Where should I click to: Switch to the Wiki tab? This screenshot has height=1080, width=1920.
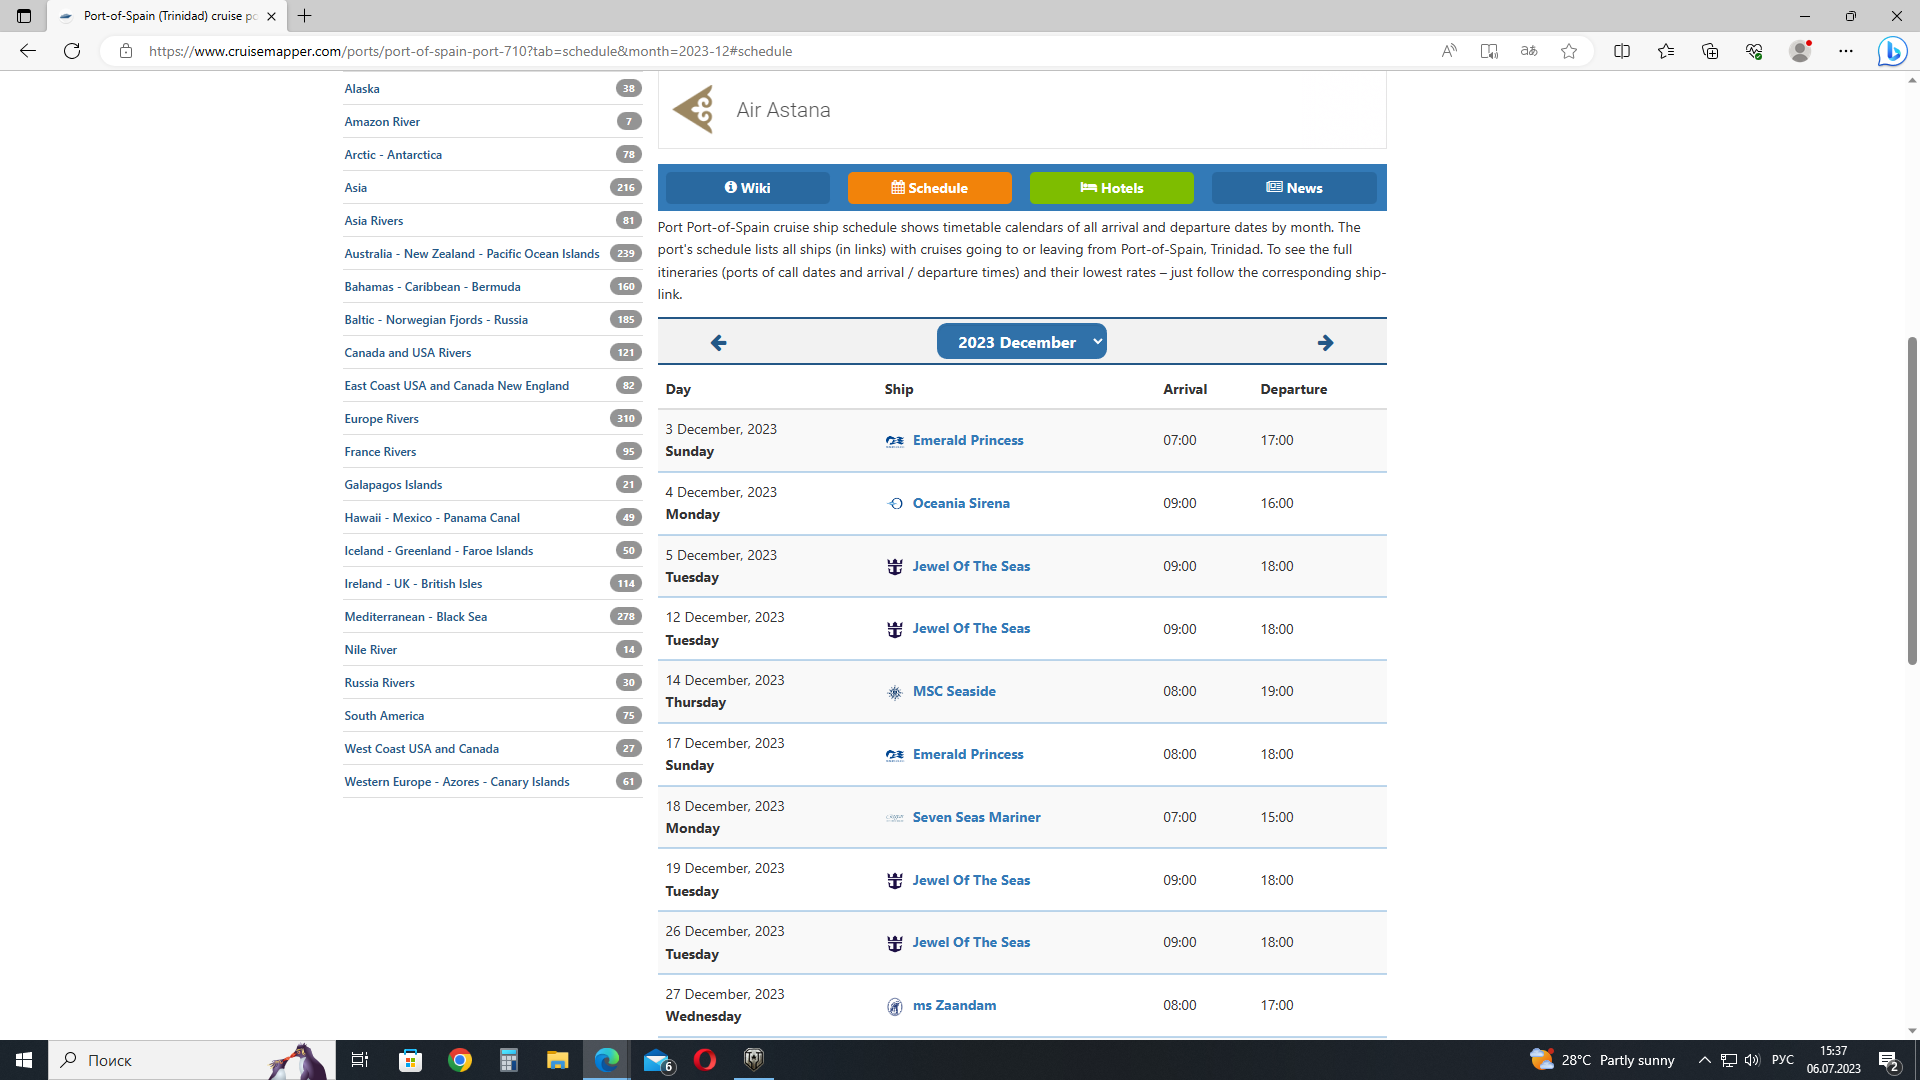(x=747, y=188)
